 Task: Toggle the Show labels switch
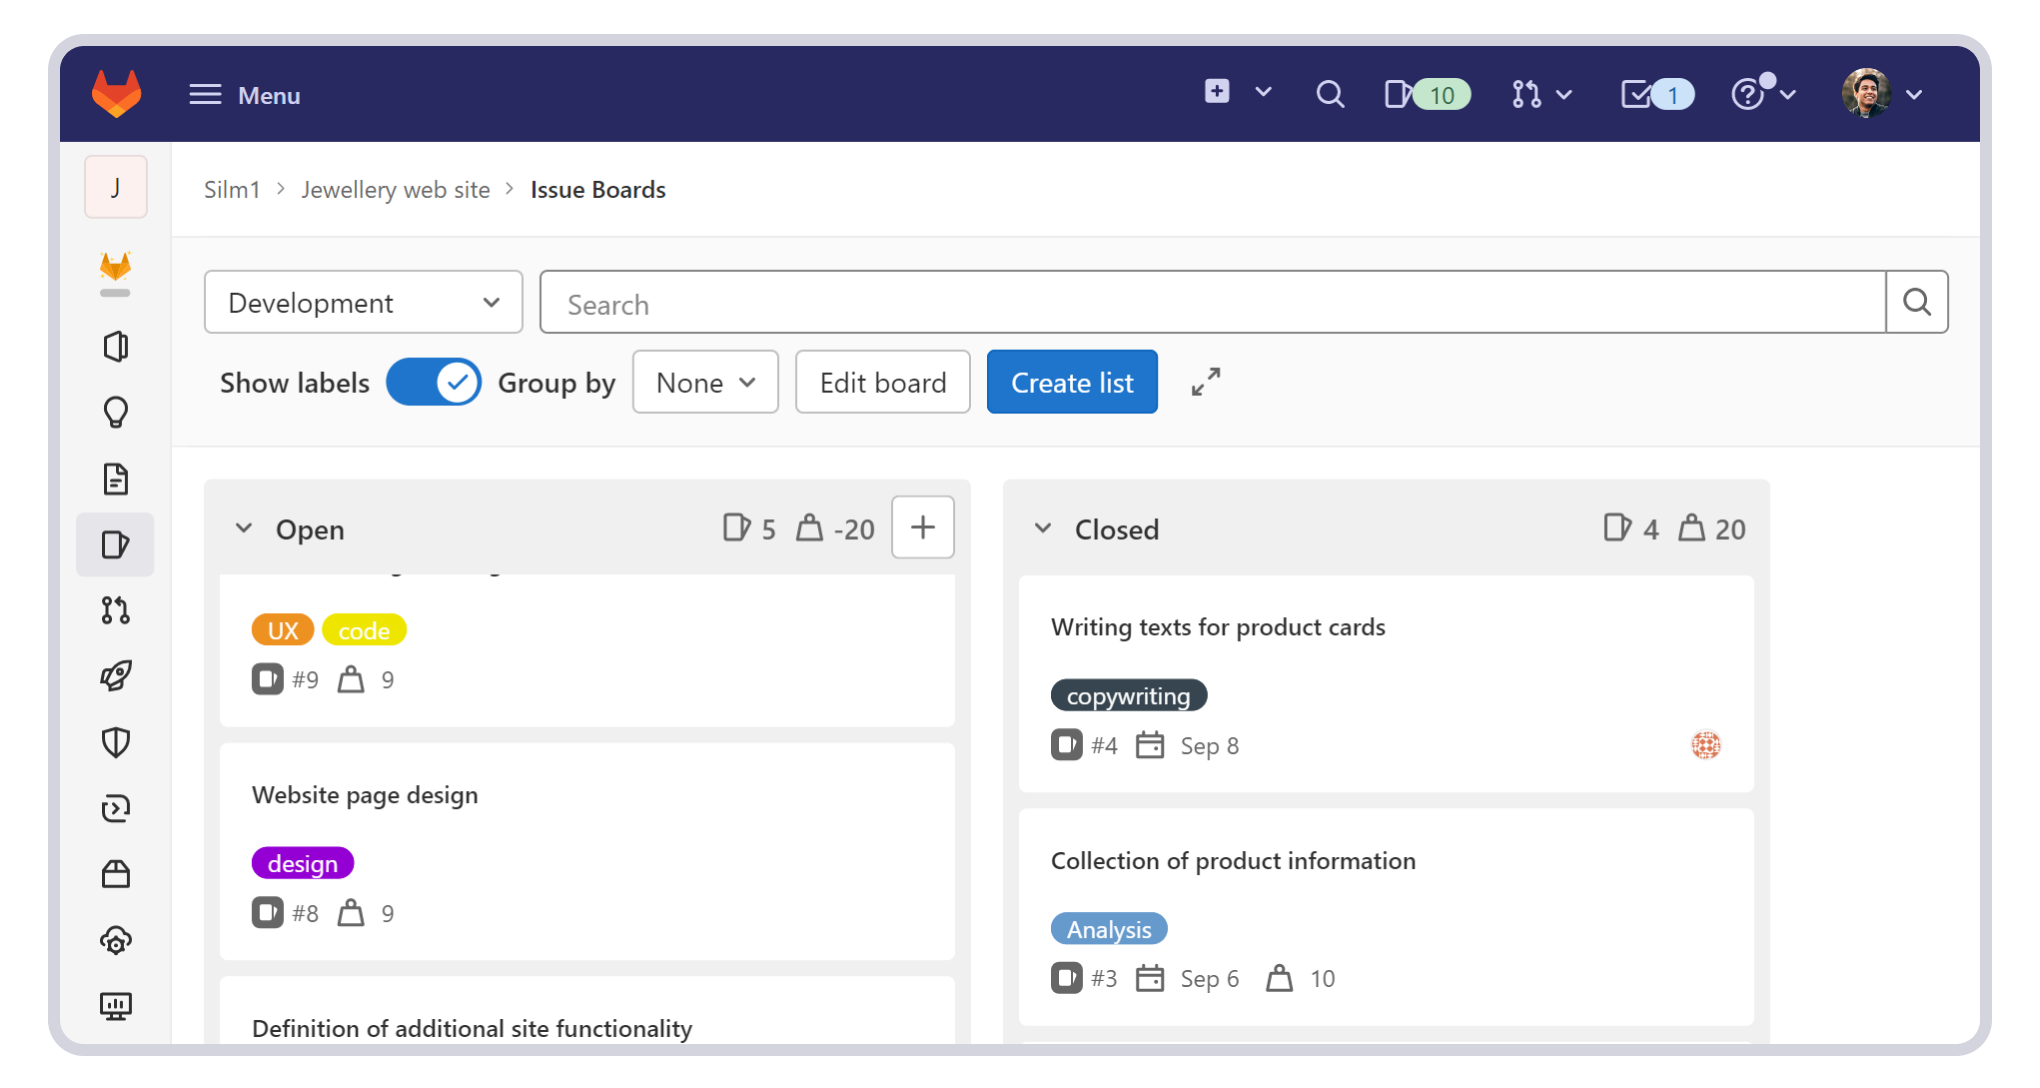(x=434, y=382)
